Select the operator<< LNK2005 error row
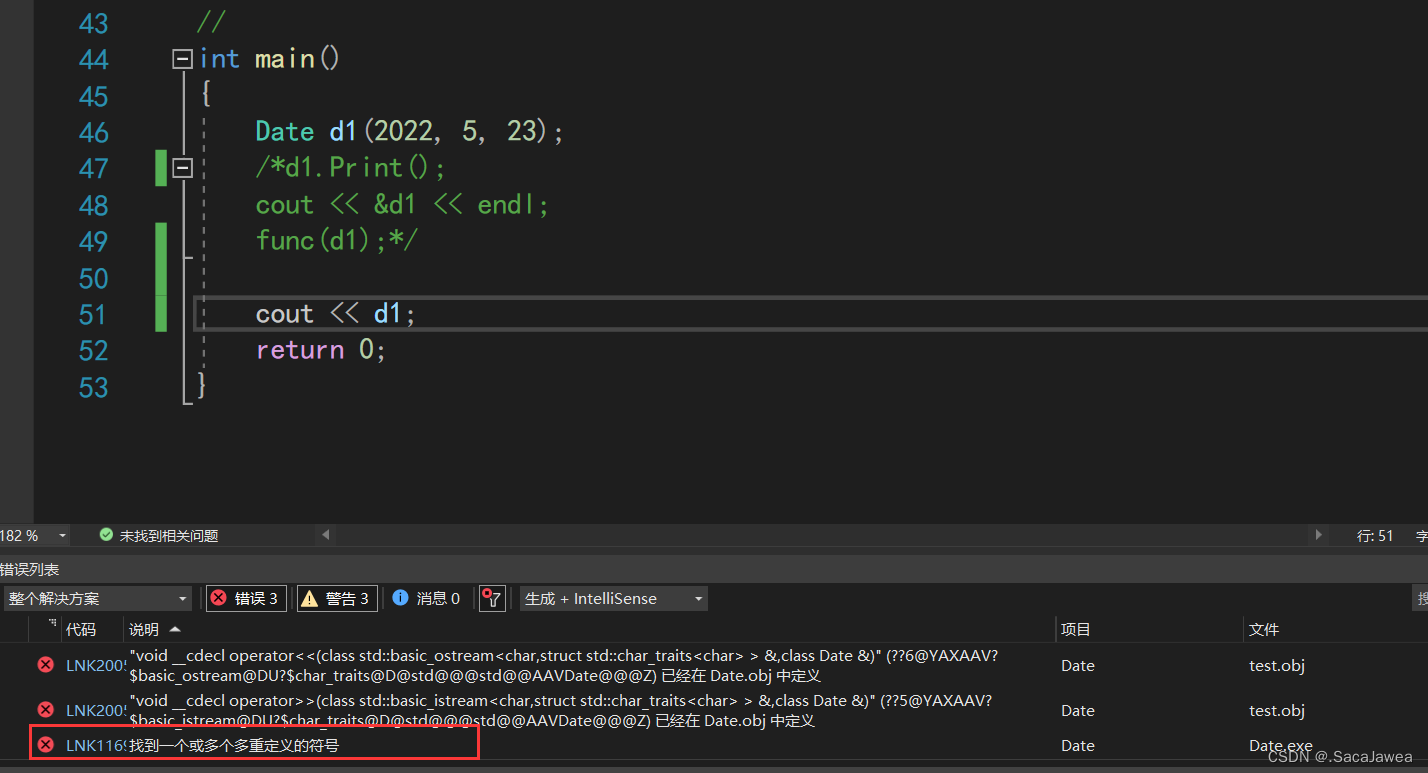This screenshot has width=1428, height=773. pos(714,666)
